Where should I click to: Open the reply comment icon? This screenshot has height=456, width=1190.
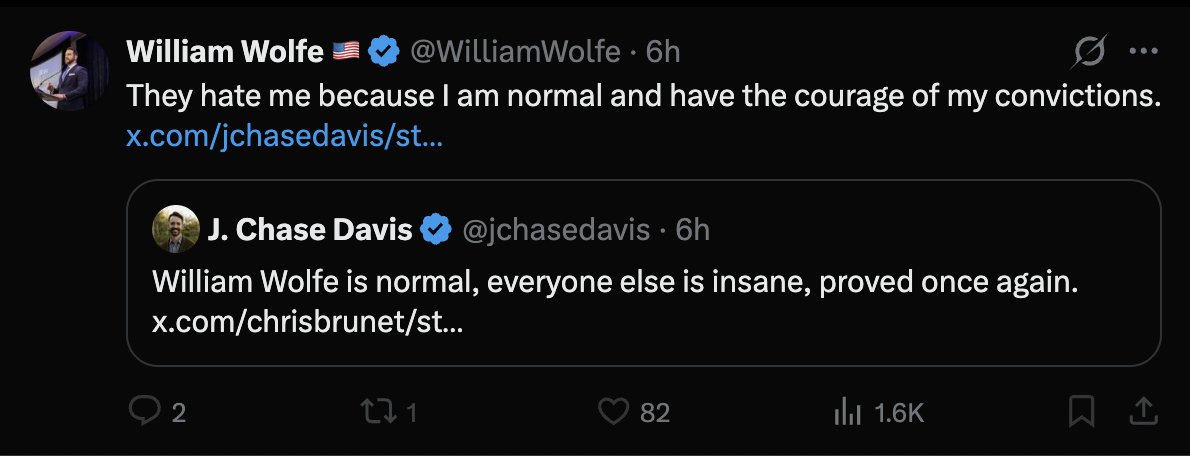click(143, 412)
